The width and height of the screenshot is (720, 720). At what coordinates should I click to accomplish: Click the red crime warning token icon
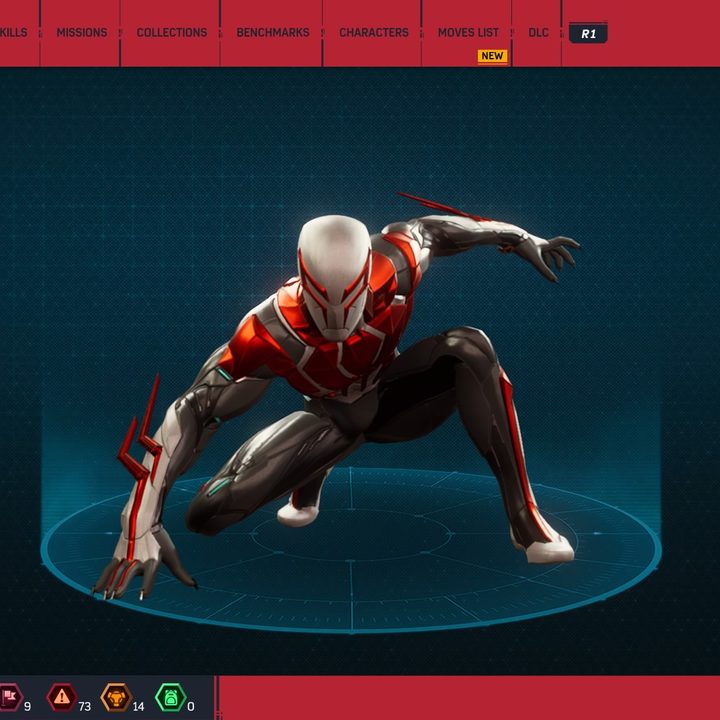coord(62,697)
